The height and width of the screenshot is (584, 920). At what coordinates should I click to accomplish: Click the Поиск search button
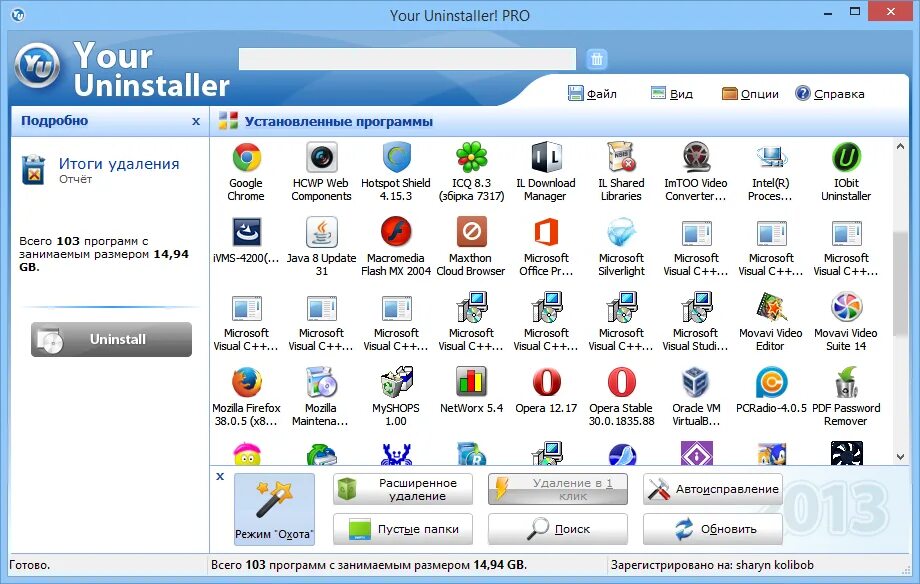pos(558,529)
